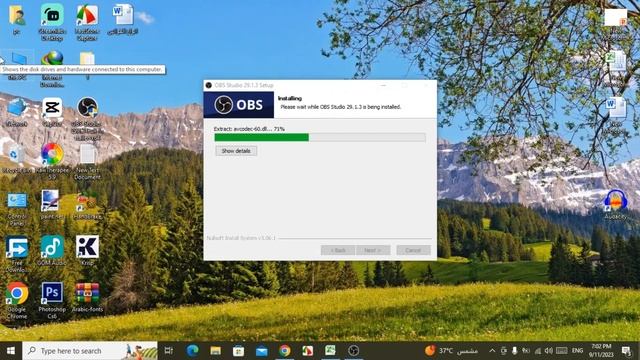Screen dimensions: 640x360
Task: Click the disabled Cancel button in setup
Action: pos(413,250)
